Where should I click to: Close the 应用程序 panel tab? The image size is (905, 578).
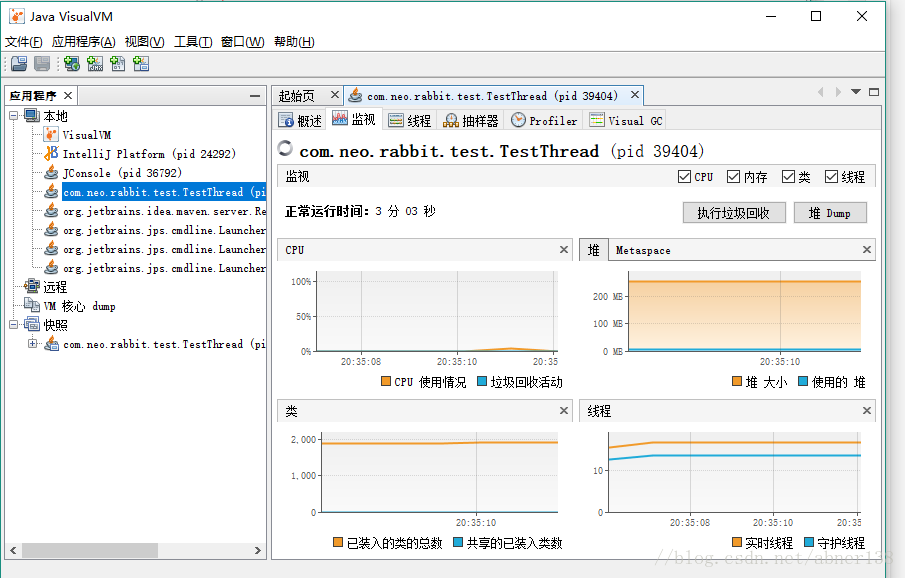pos(68,95)
